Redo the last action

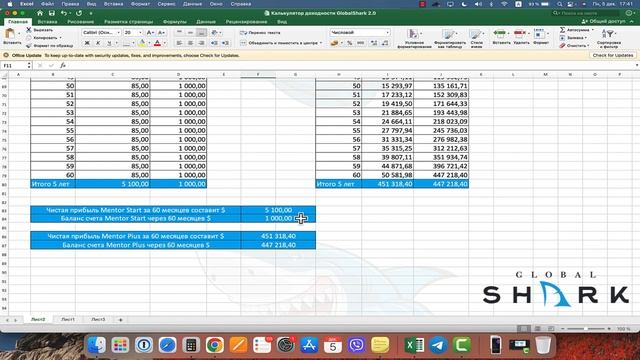79,13
